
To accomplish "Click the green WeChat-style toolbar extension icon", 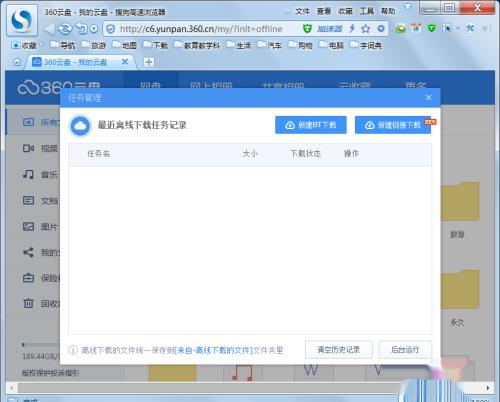I will (x=401, y=29).
